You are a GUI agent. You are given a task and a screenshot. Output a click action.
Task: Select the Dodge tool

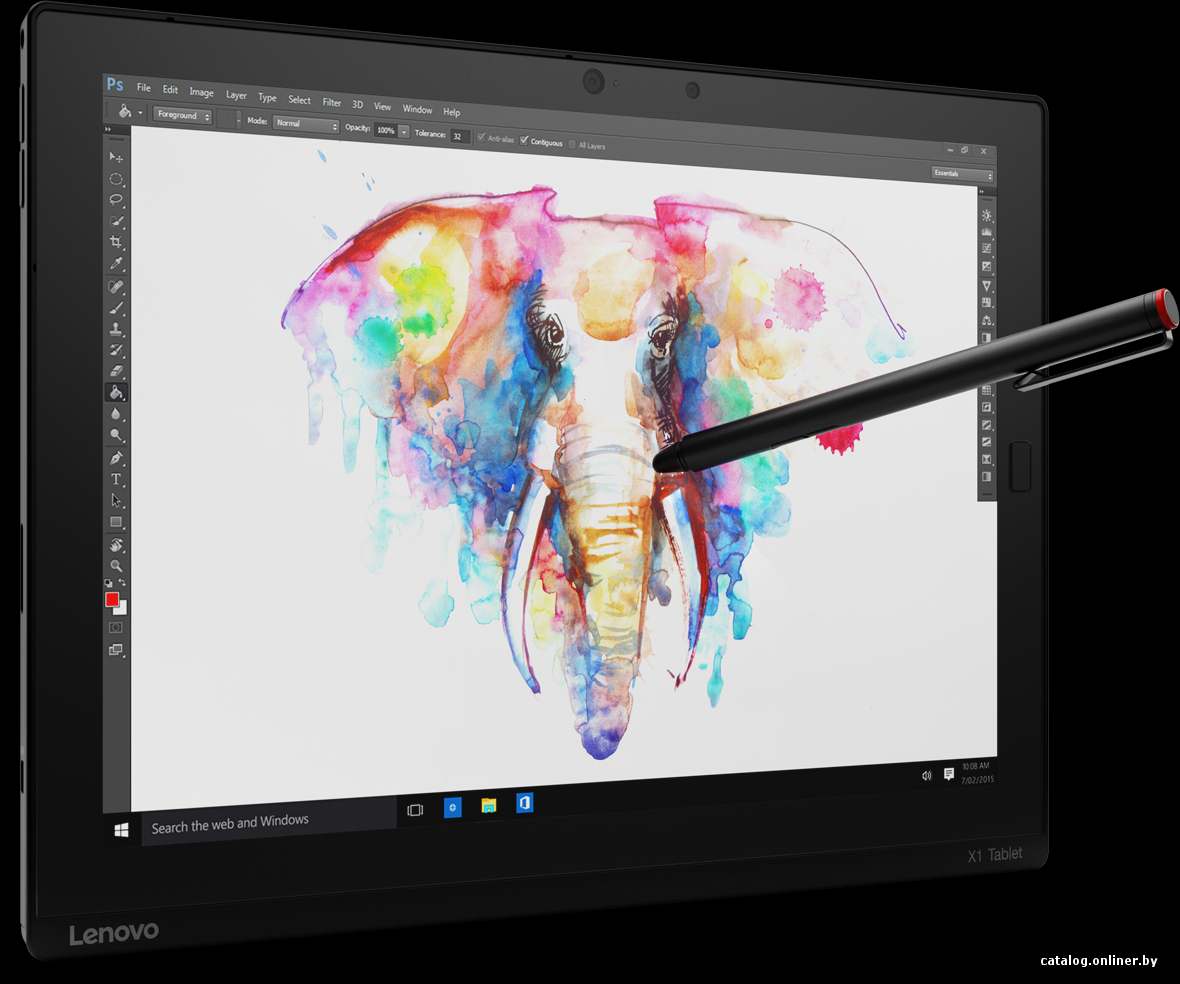pyautogui.click(x=115, y=435)
